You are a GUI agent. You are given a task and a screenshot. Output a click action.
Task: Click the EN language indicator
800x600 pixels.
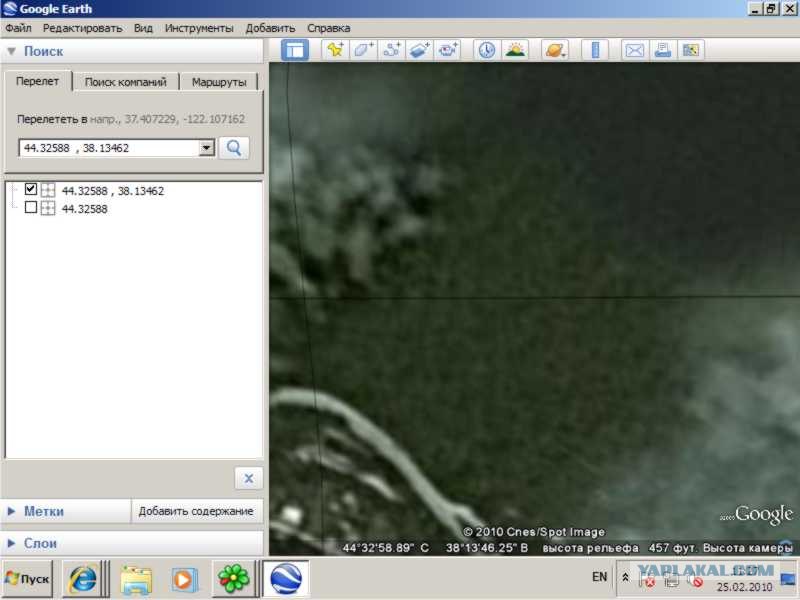point(599,577)
